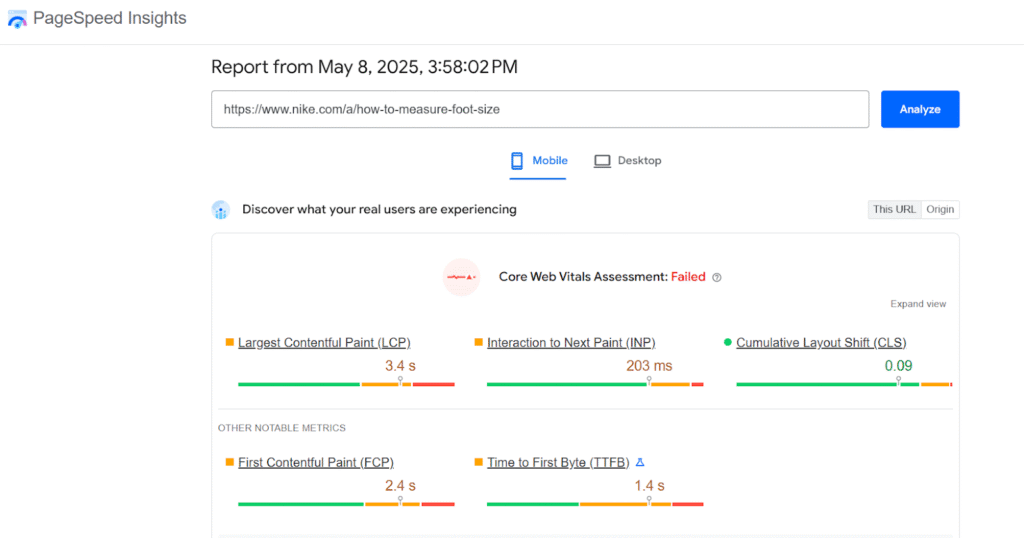
Task: Open the PageSpeed Insights title link
Action: [x=110, y=18]
